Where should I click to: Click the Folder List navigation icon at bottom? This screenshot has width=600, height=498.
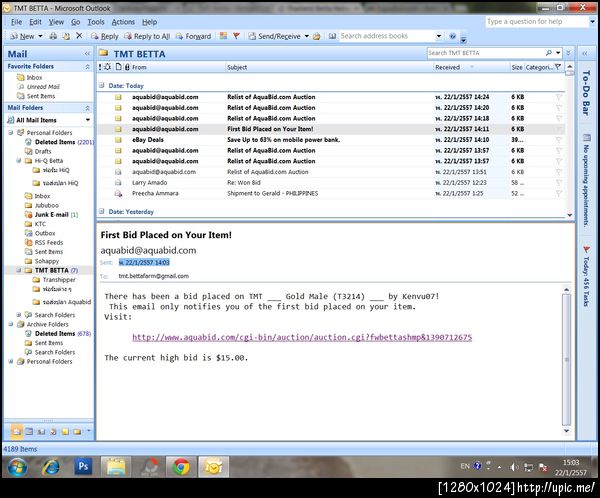tap(77, 432)
